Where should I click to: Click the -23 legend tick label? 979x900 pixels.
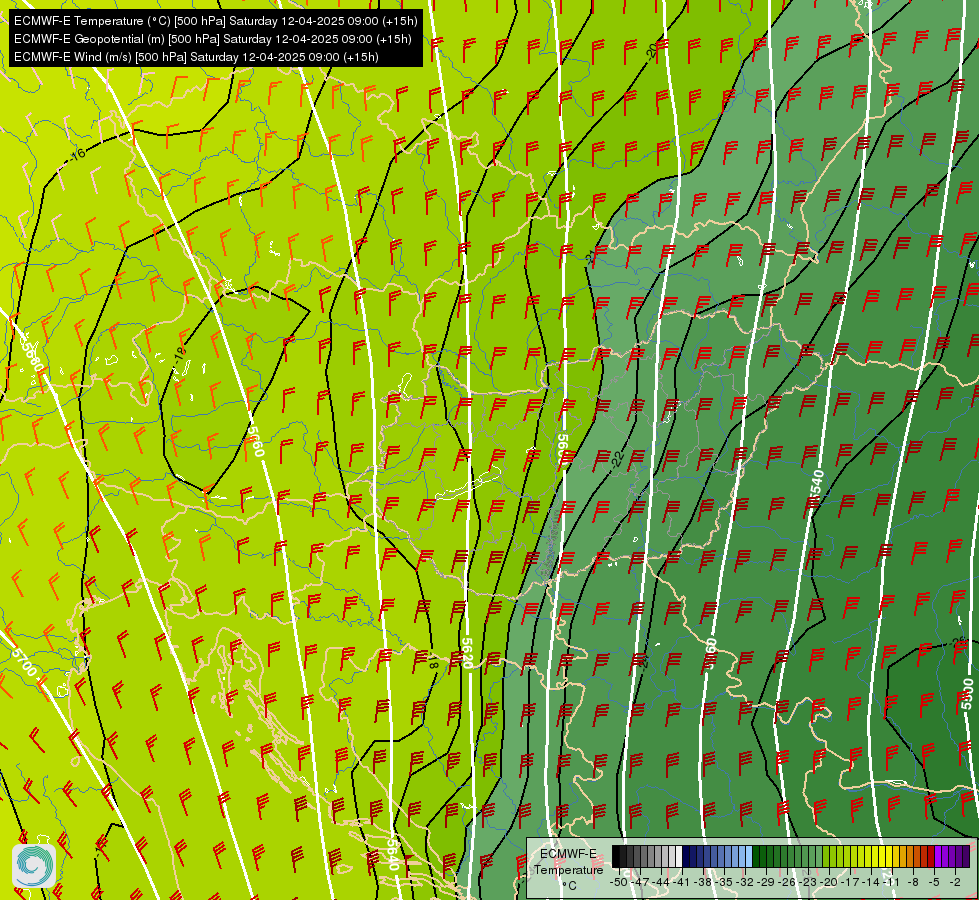coord(808,882)
